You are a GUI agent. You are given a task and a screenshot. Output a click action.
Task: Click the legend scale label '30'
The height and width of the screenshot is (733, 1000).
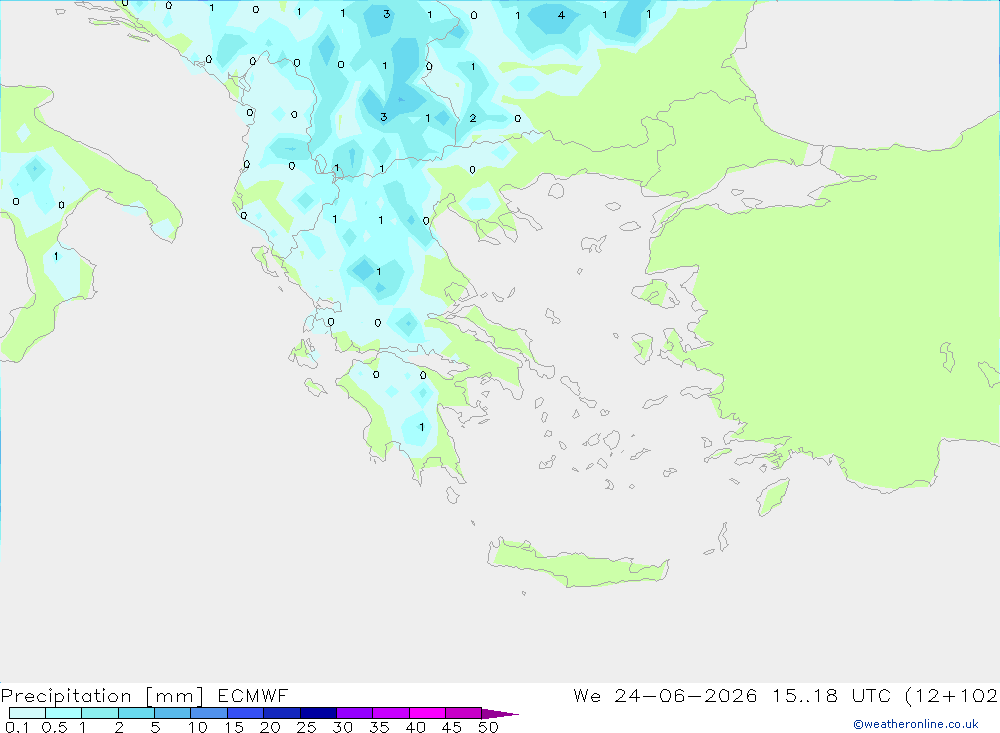pyautogui.click(x=343, y=727)
